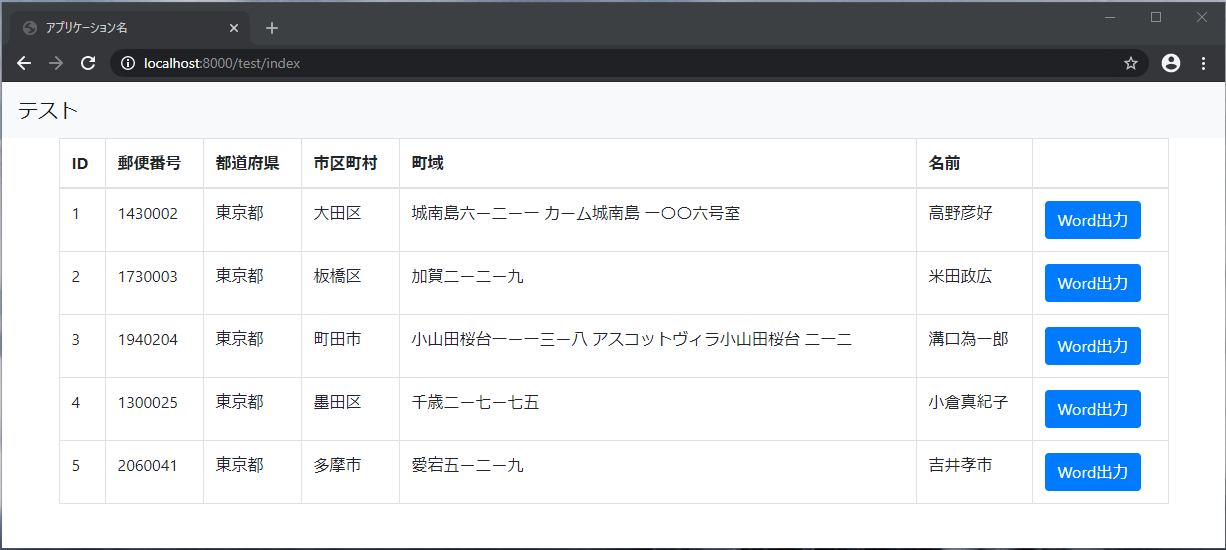Click the name 高野彦好
This screenshot has width=1226, height=550.
point(960,213)
